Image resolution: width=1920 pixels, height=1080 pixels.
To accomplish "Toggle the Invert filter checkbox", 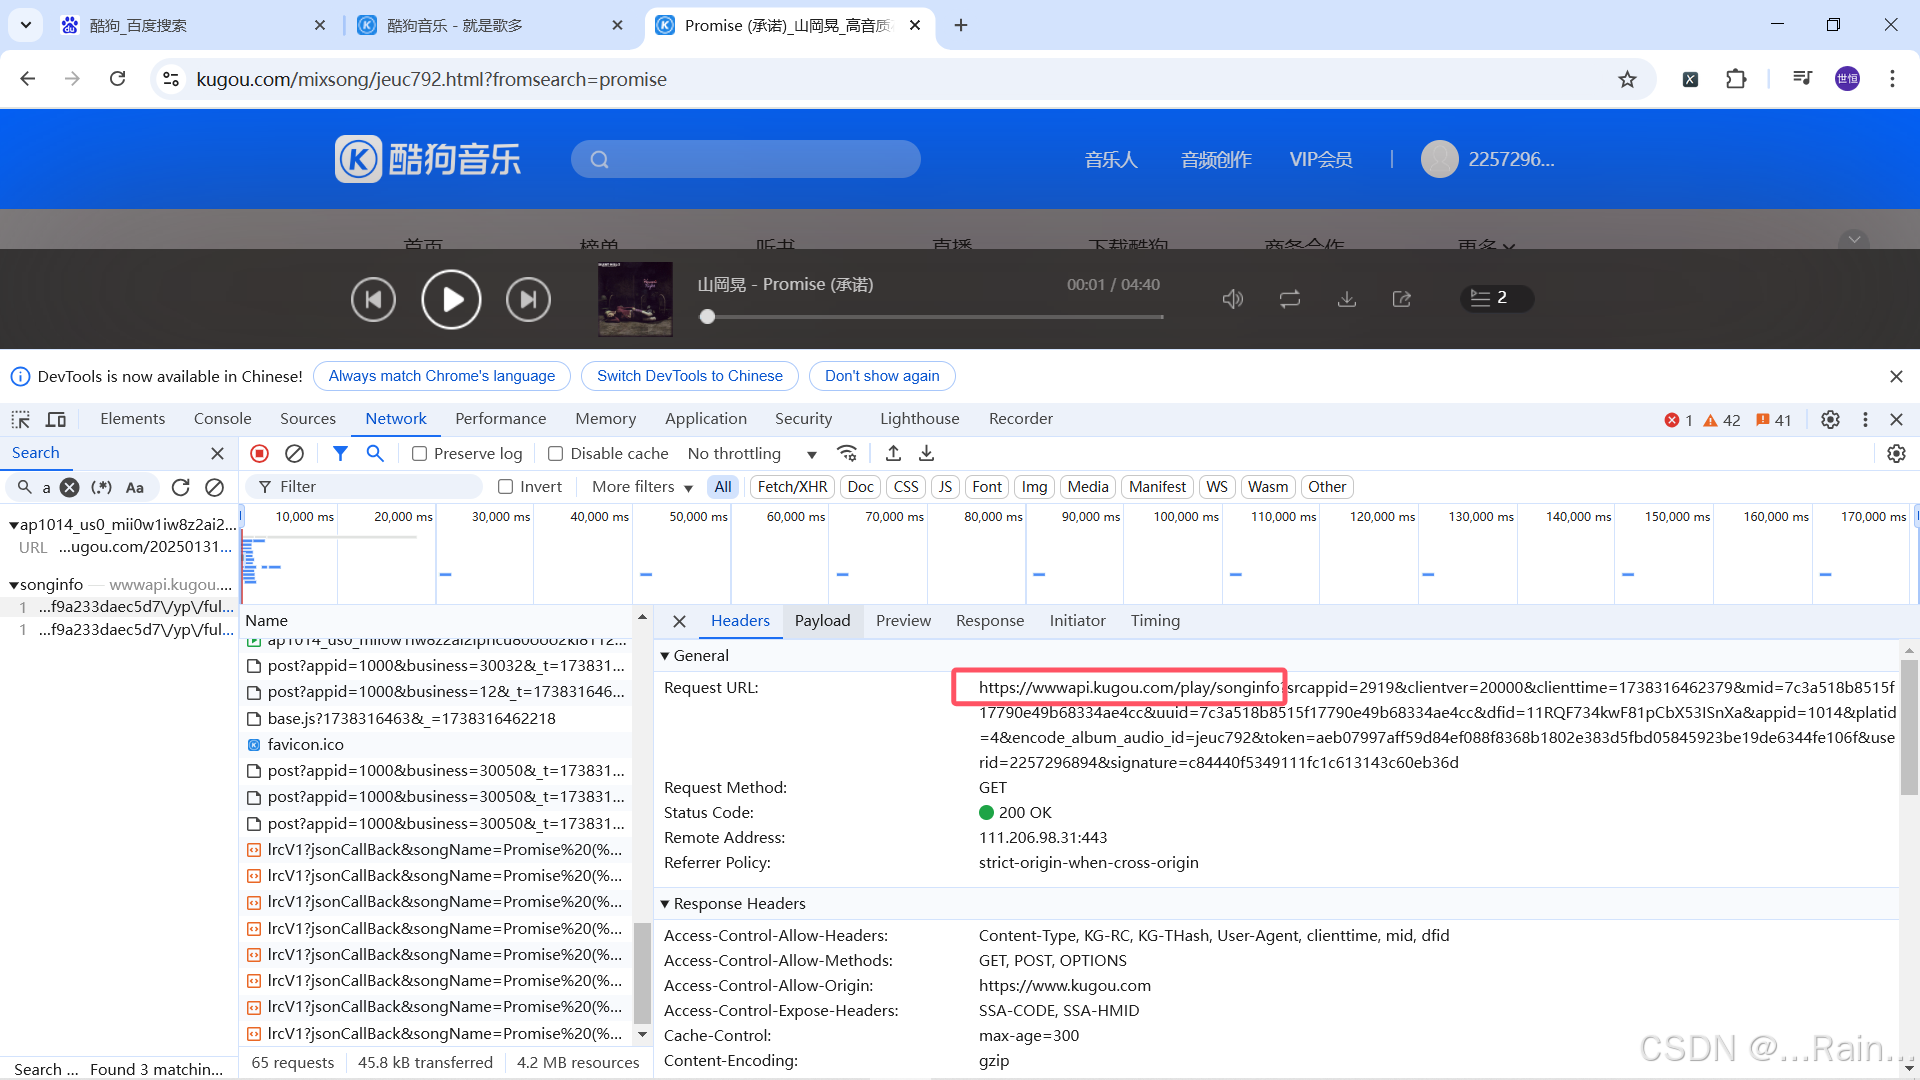I will coord(506,487).
